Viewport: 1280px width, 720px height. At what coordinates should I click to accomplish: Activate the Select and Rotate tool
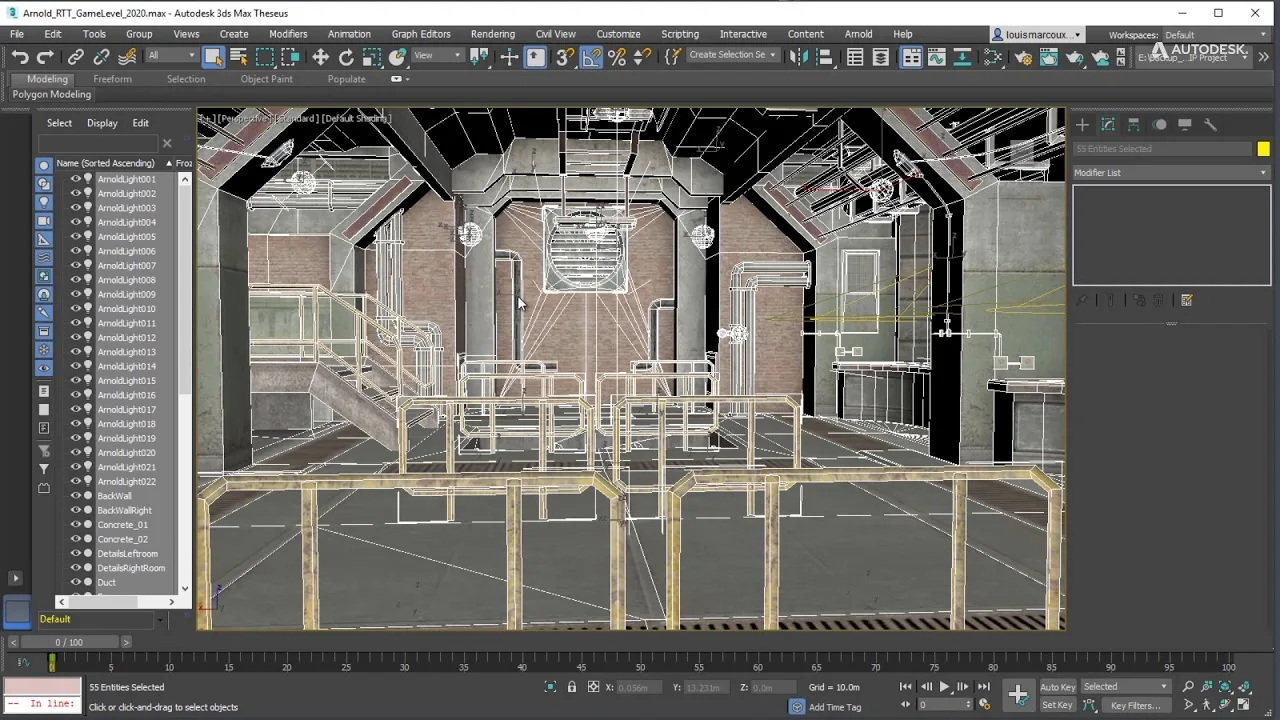pos(346,57)
